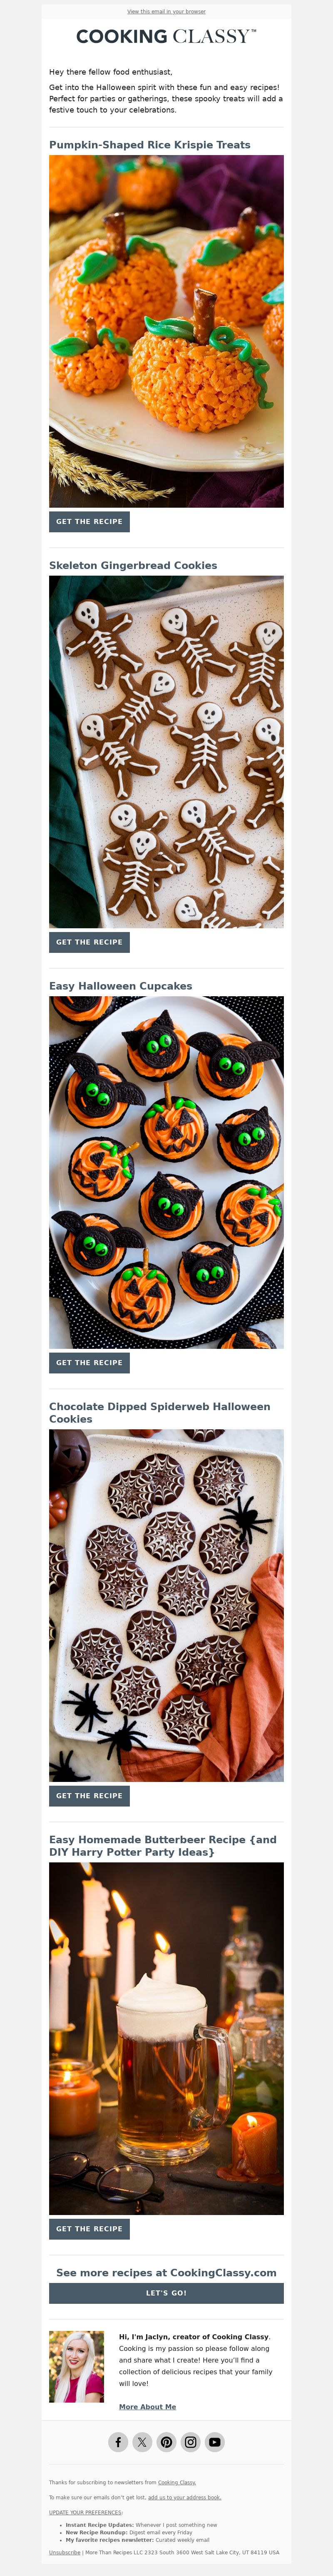
Task: Click Jaclyn's profile photo
Action: point(77,2367)
